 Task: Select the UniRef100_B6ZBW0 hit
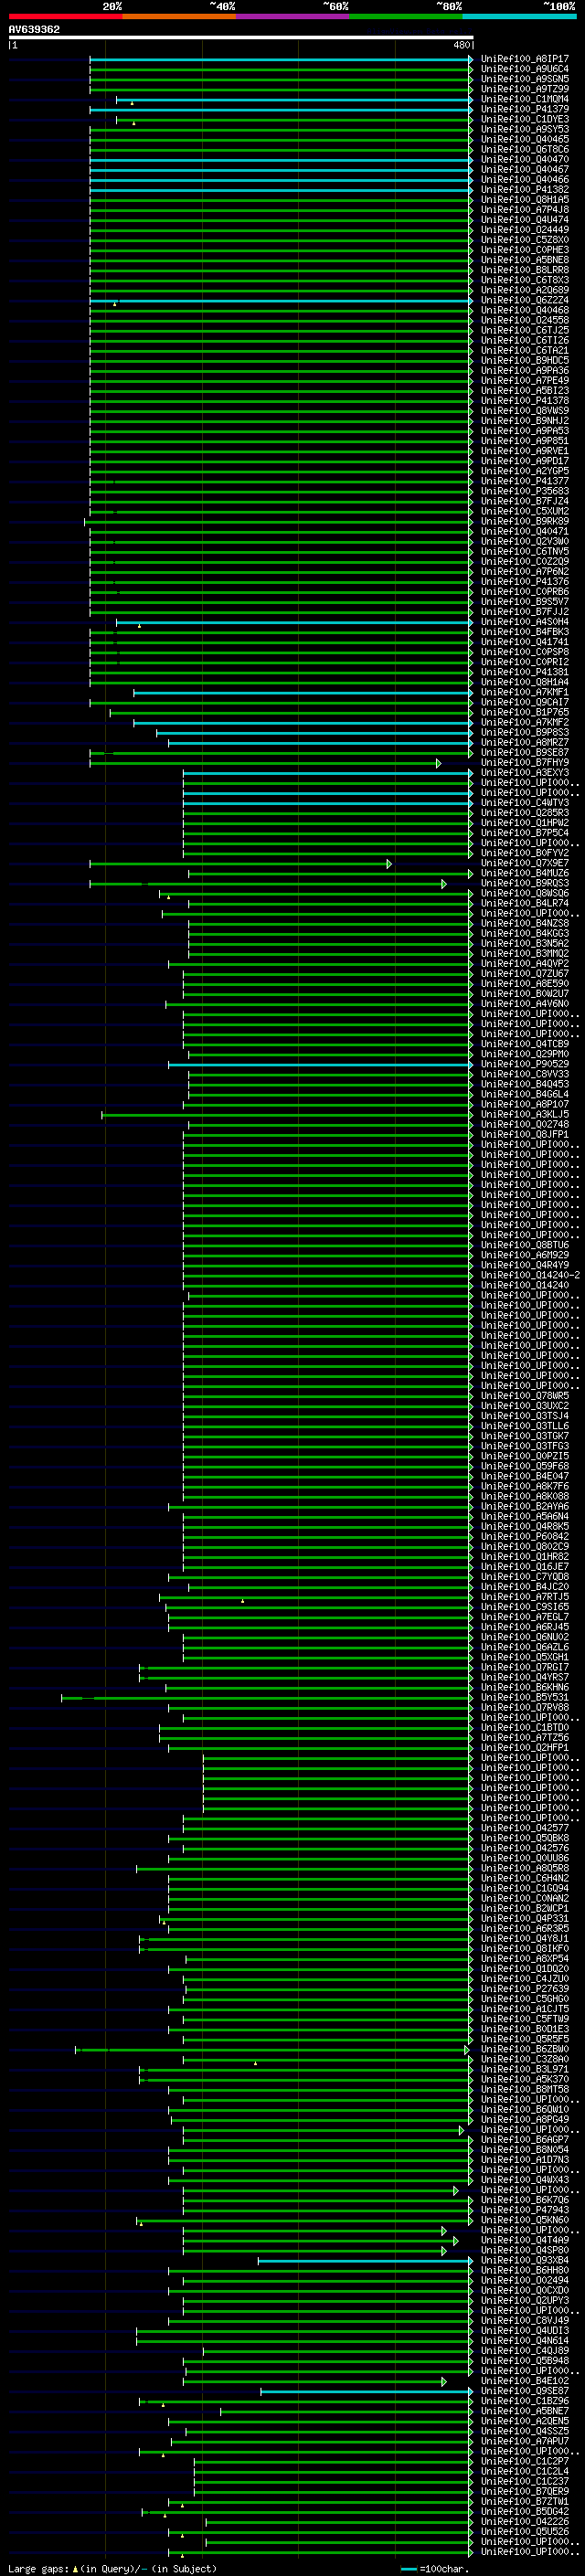click(x=525, y=2049)
